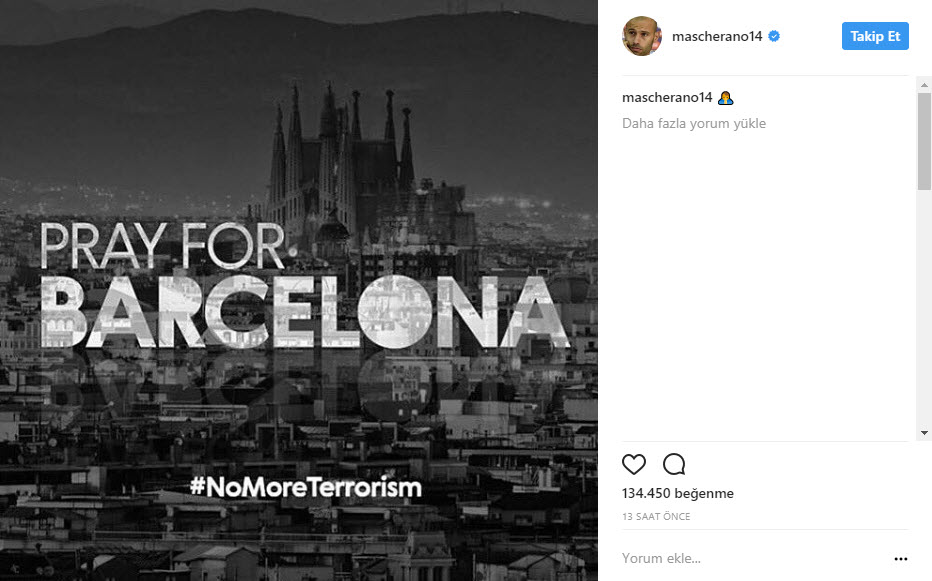Open the 13 SAAT ÖNCE timestamp link

(656, 517)
